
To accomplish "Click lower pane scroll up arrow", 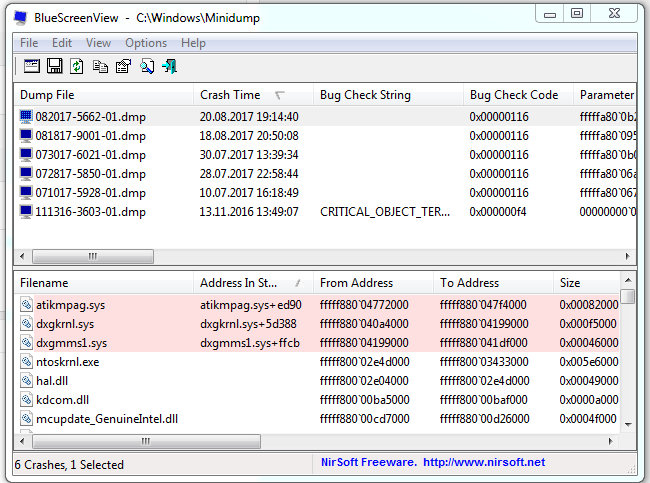I will click(x=628, y=280).
